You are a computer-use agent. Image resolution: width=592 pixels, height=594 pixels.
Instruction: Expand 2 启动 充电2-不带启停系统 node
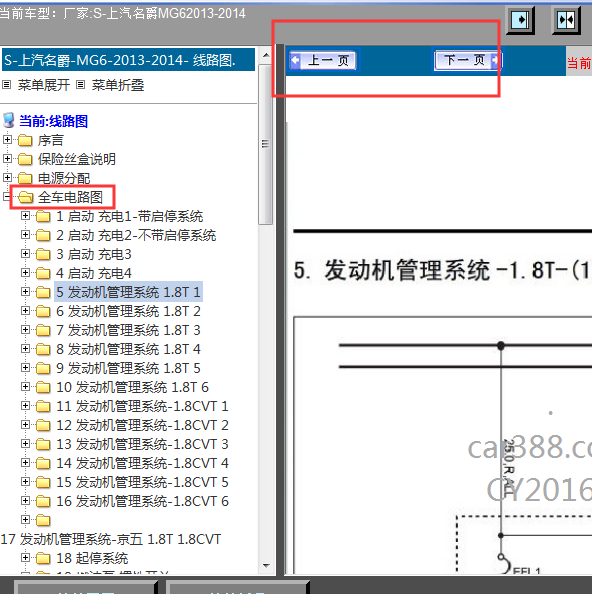[25, 235]
